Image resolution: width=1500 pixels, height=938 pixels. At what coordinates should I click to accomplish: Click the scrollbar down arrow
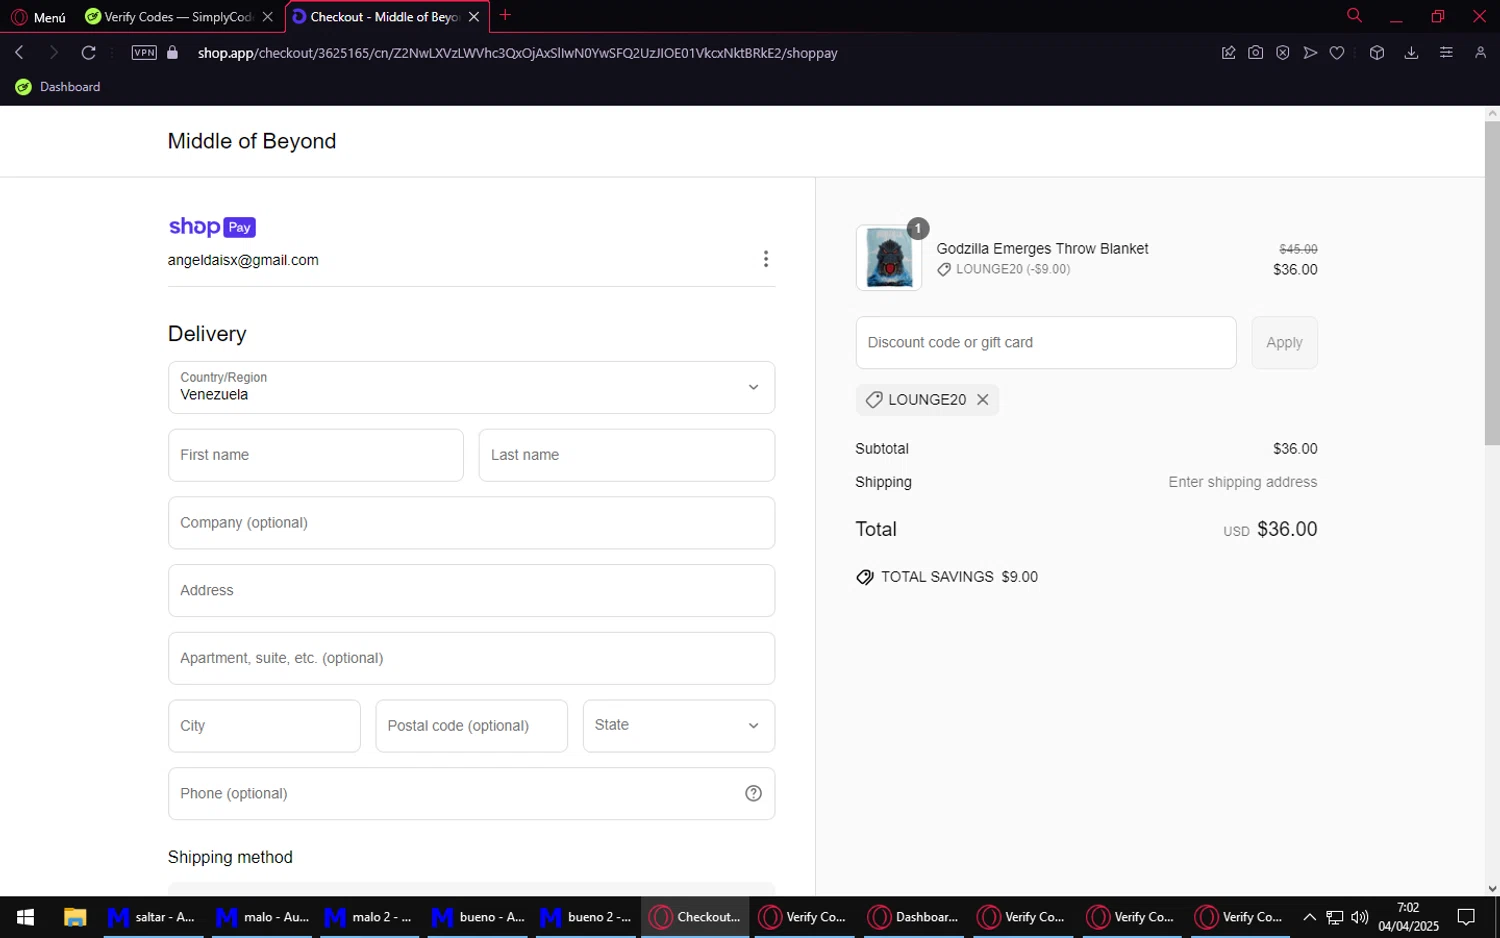(x=1492, y=888)
